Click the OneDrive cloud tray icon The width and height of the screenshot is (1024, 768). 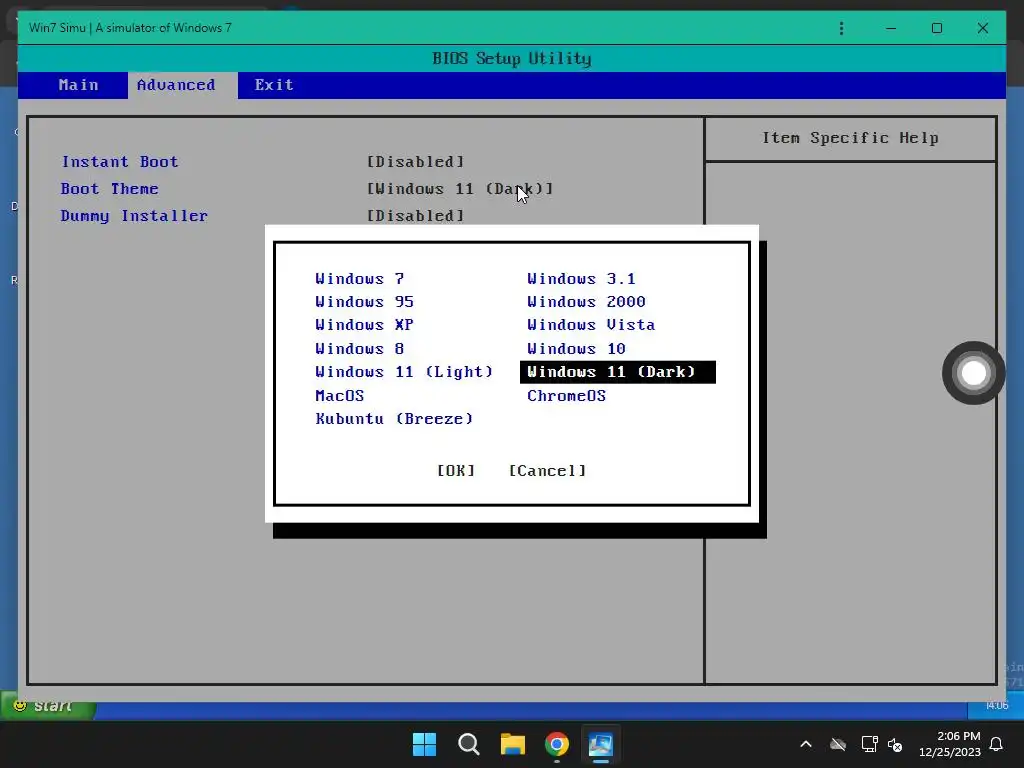838,744
